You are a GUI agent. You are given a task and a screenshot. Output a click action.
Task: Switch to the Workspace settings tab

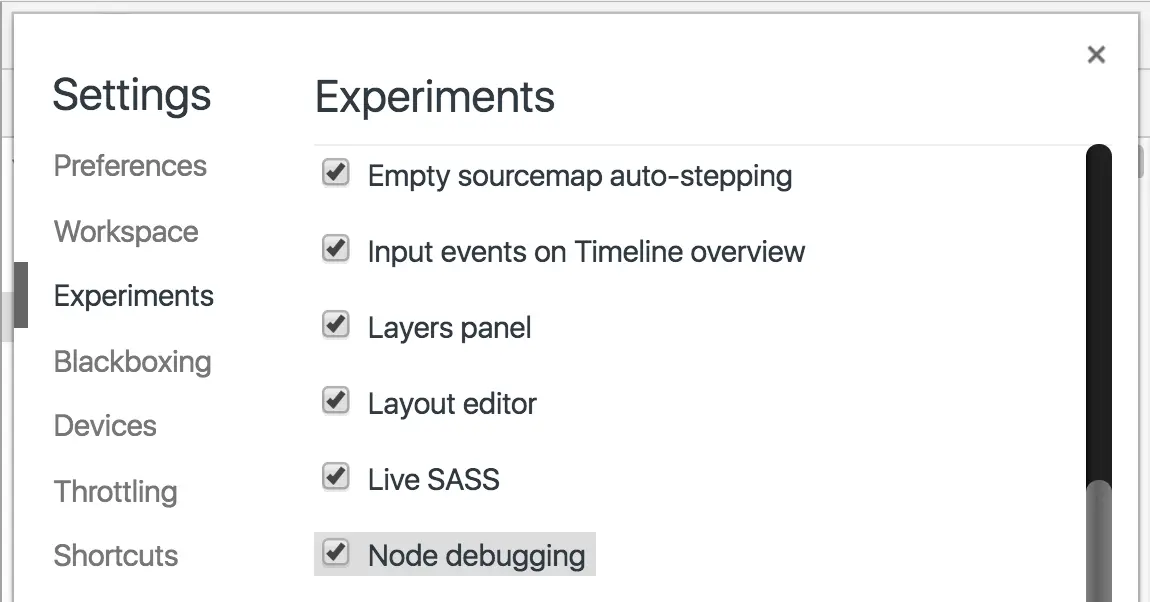pyautogui.click(x=126, y=232)
